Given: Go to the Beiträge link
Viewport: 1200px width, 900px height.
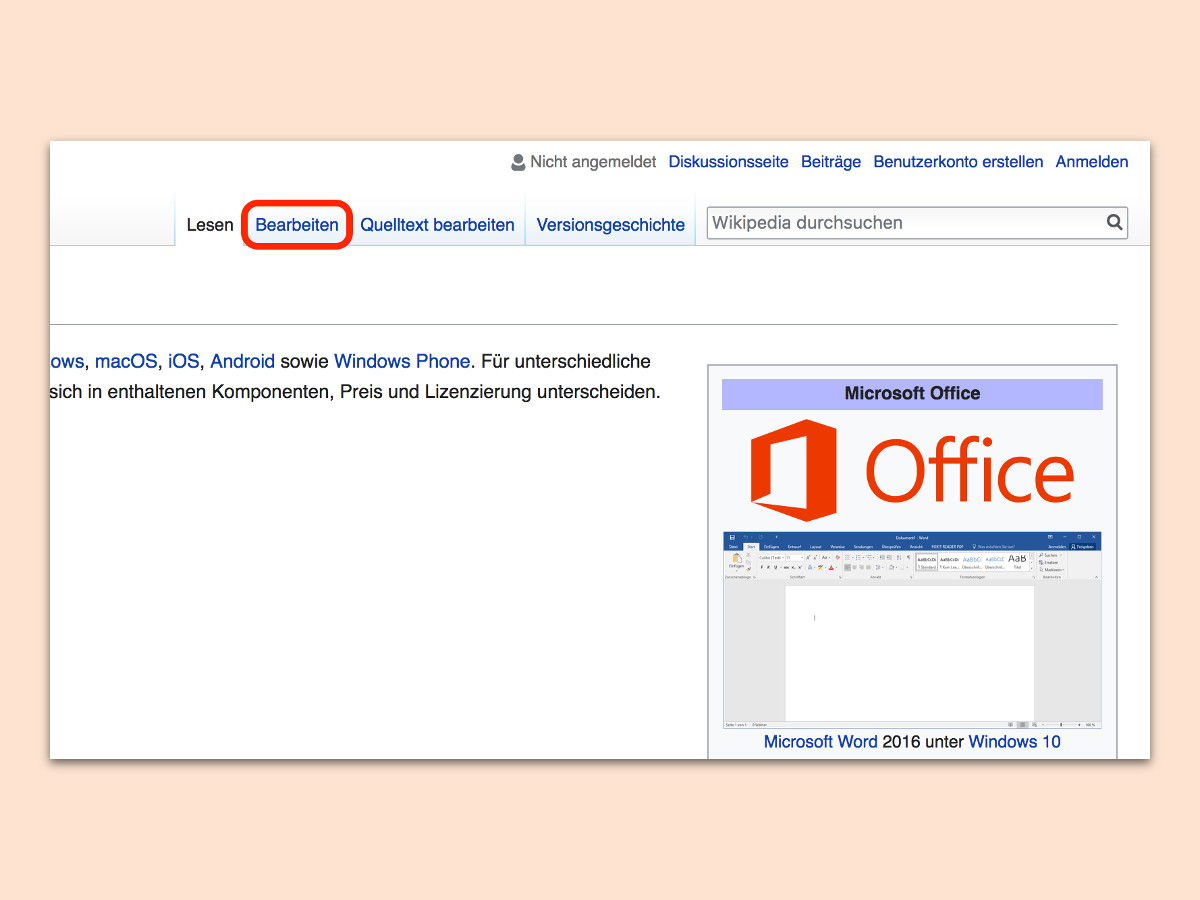Looking at the screenshot, I should (831, 162).
